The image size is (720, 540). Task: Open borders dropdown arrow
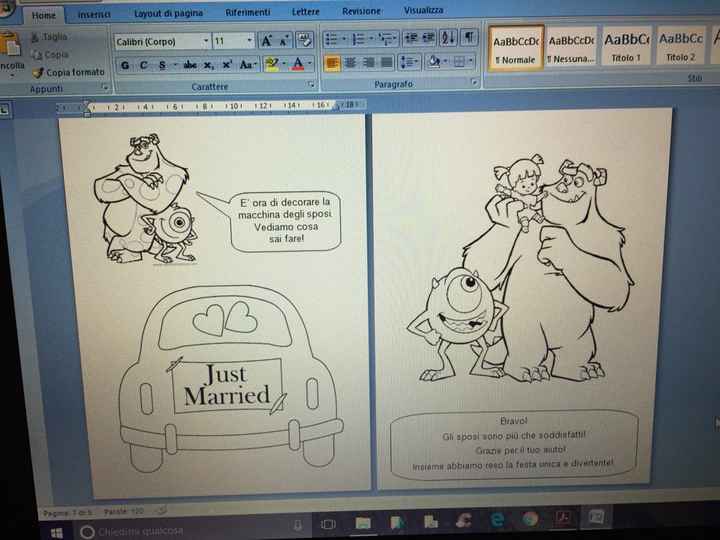(x=471, y=61)
